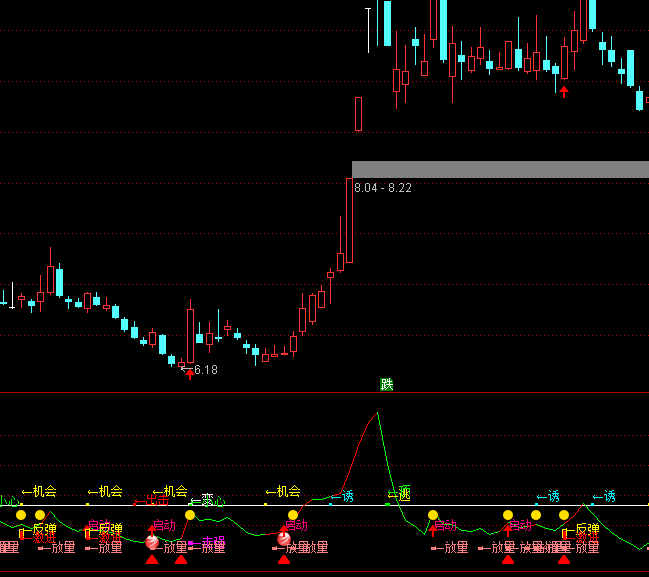Click the 变心 label on the white line
The width and height of the screenshot is (649, 577).
click(x=203, y=499)
